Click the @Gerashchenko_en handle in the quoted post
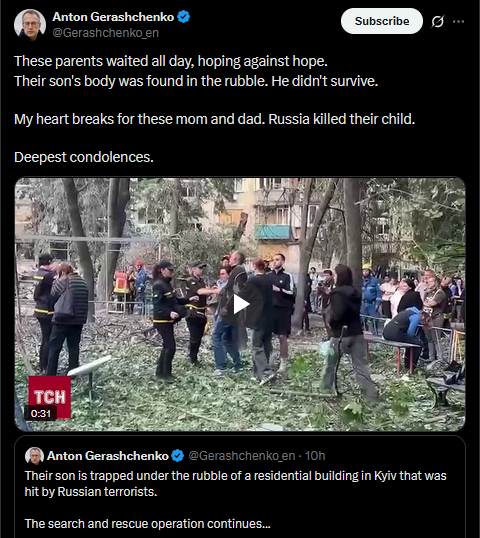The height and width of the screenshot is (538, 480). pos(242,456)
